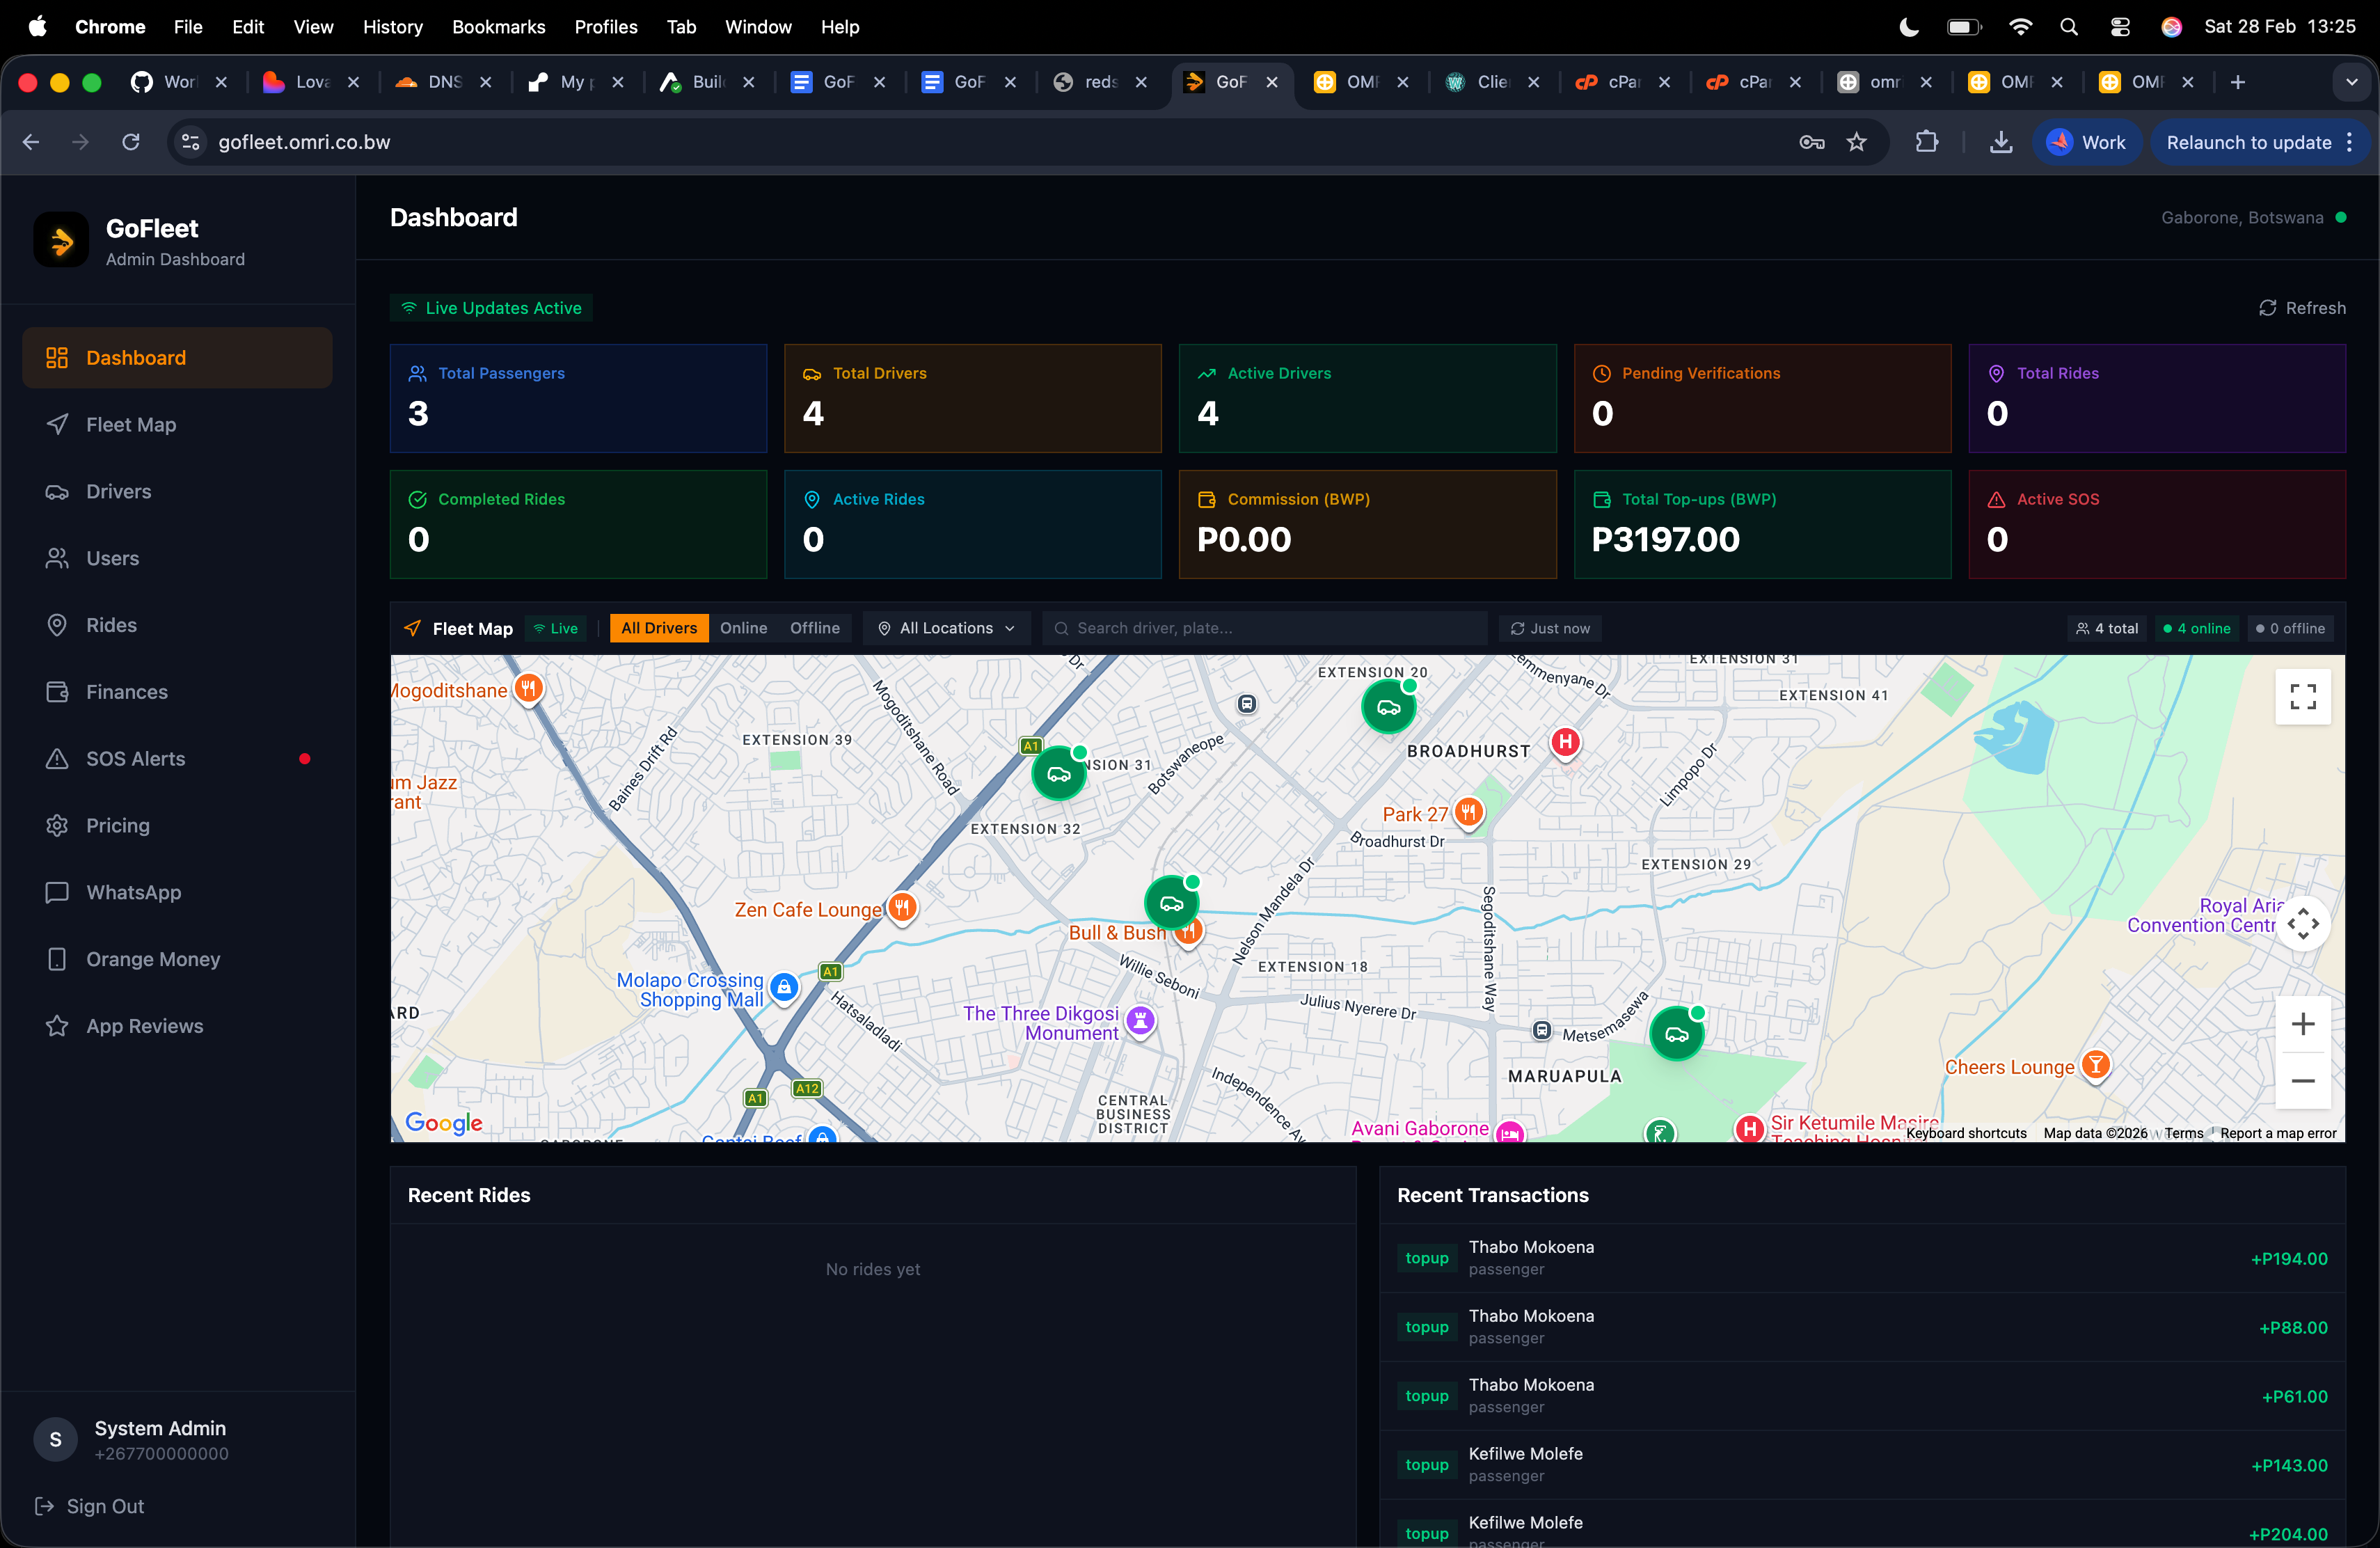Open the Chrome extensions puzzle icon
The height and width of the screenshot is (1548, 2380).
point(1926,142)
